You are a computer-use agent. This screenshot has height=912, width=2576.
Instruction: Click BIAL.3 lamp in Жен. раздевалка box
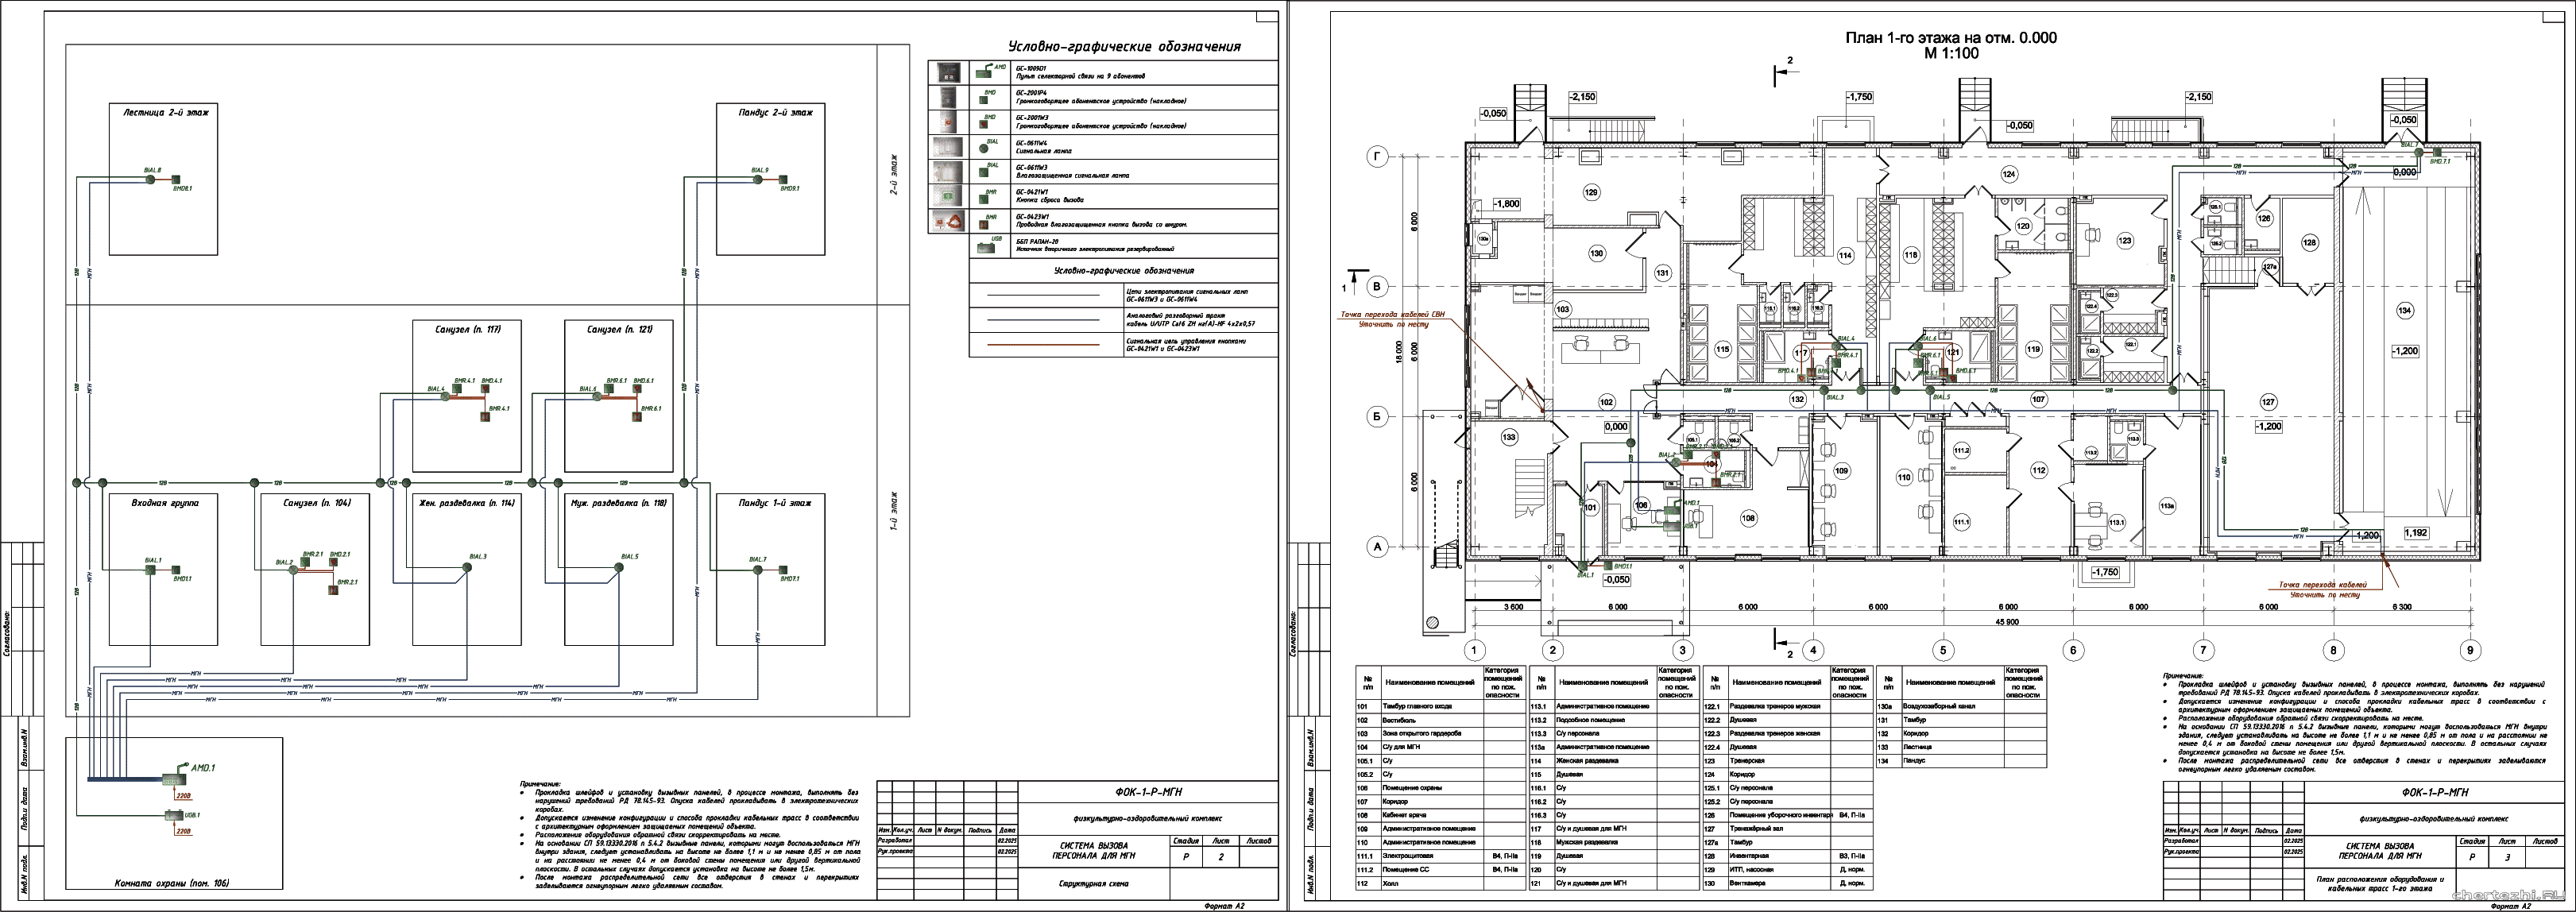coord(466,566)
